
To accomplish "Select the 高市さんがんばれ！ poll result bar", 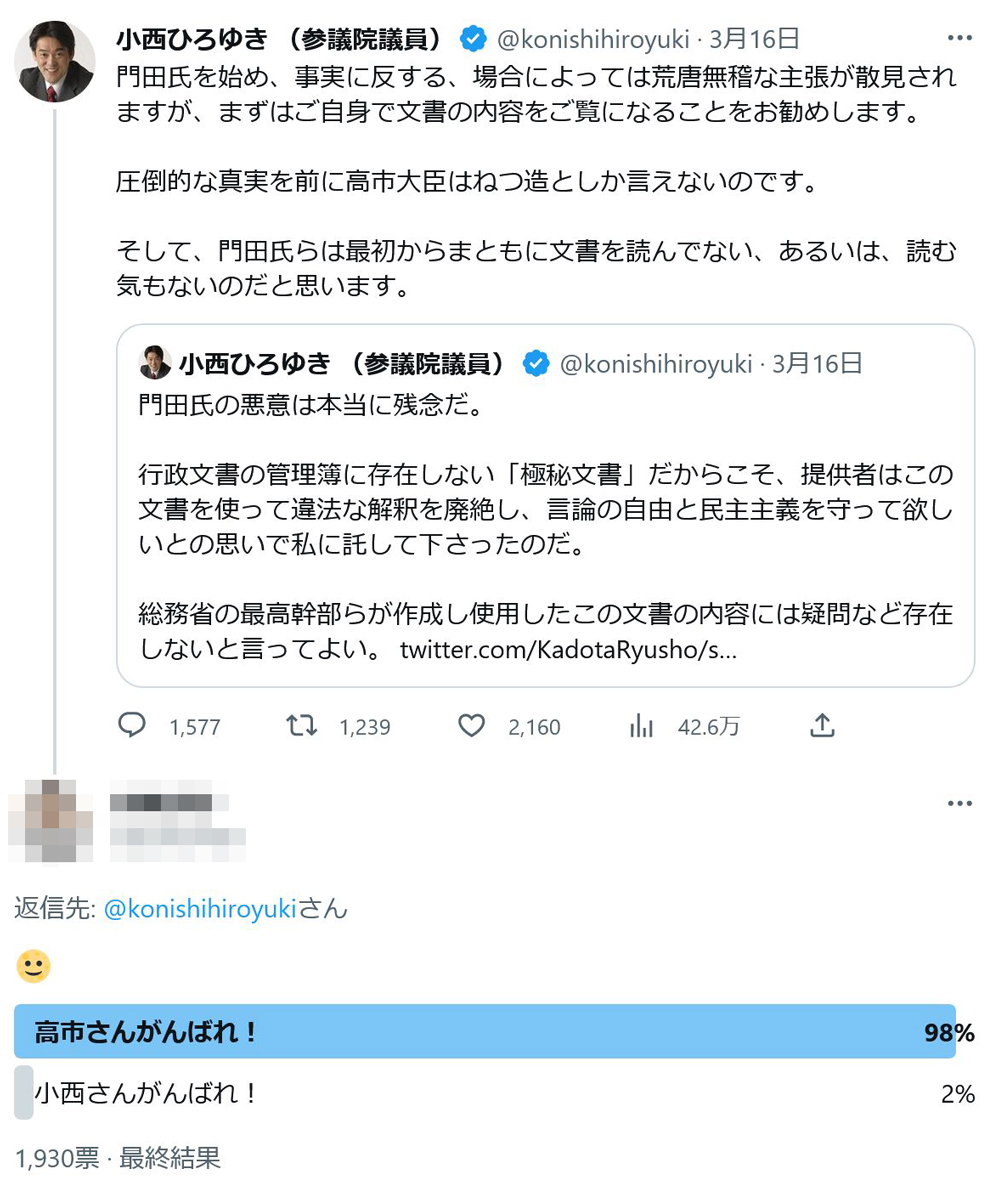I will (x=485, y=1032).
